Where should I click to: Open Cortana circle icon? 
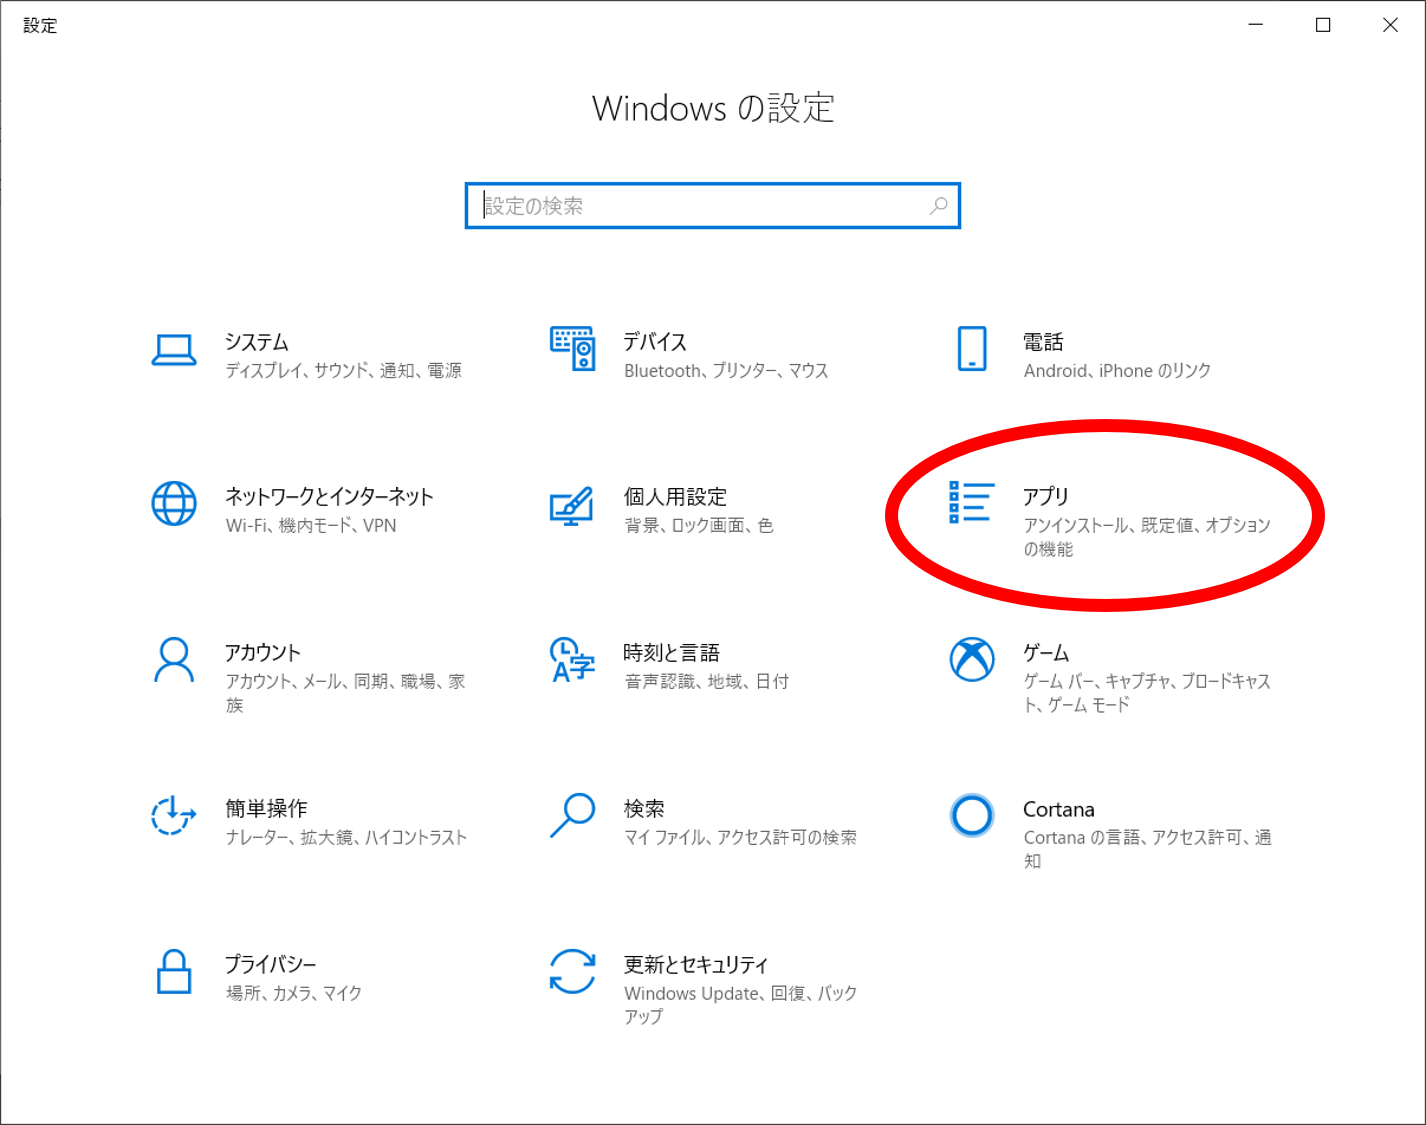972,816
